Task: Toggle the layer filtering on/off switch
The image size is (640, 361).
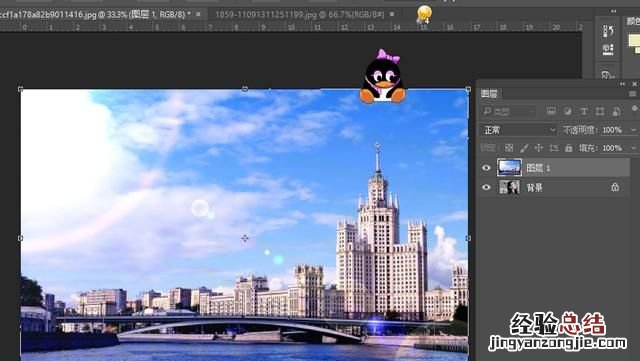Action: [634, 109]
